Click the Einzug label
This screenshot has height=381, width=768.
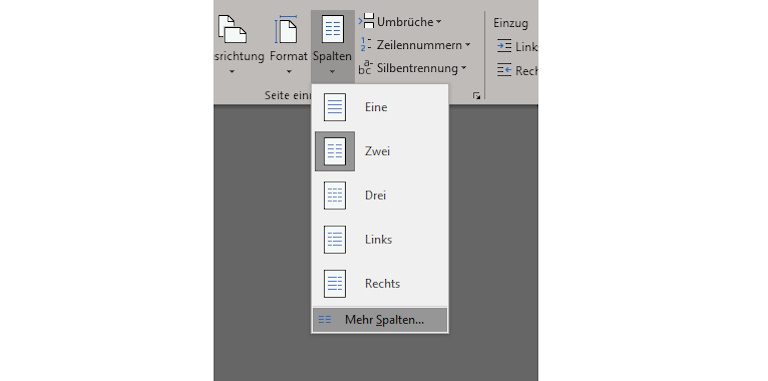(510, 23)
